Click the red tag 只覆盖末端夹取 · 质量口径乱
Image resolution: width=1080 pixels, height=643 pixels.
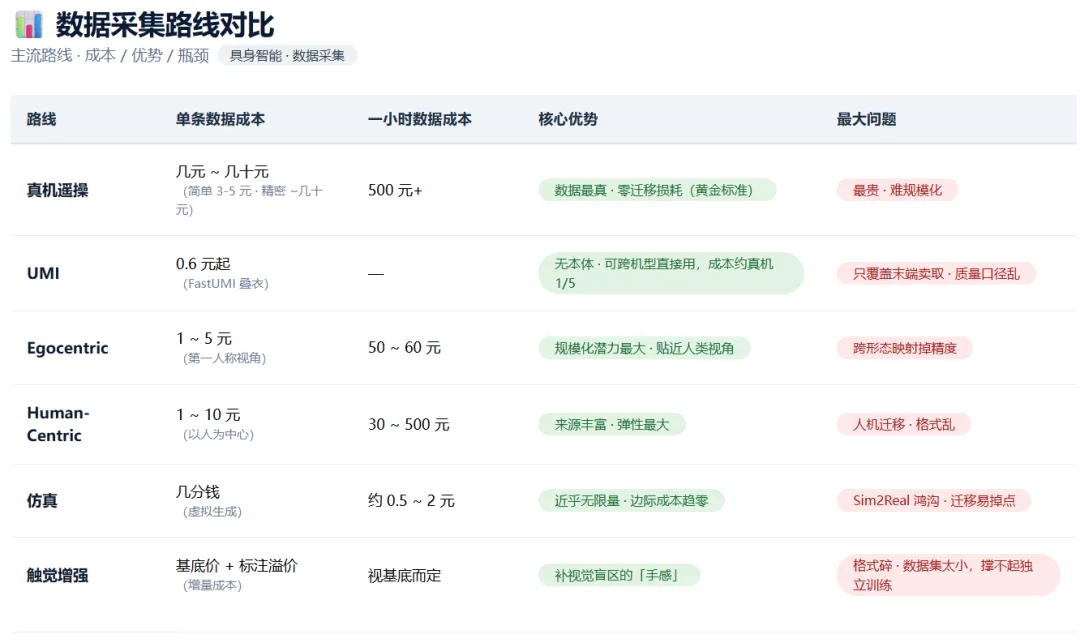coord(936,273)
